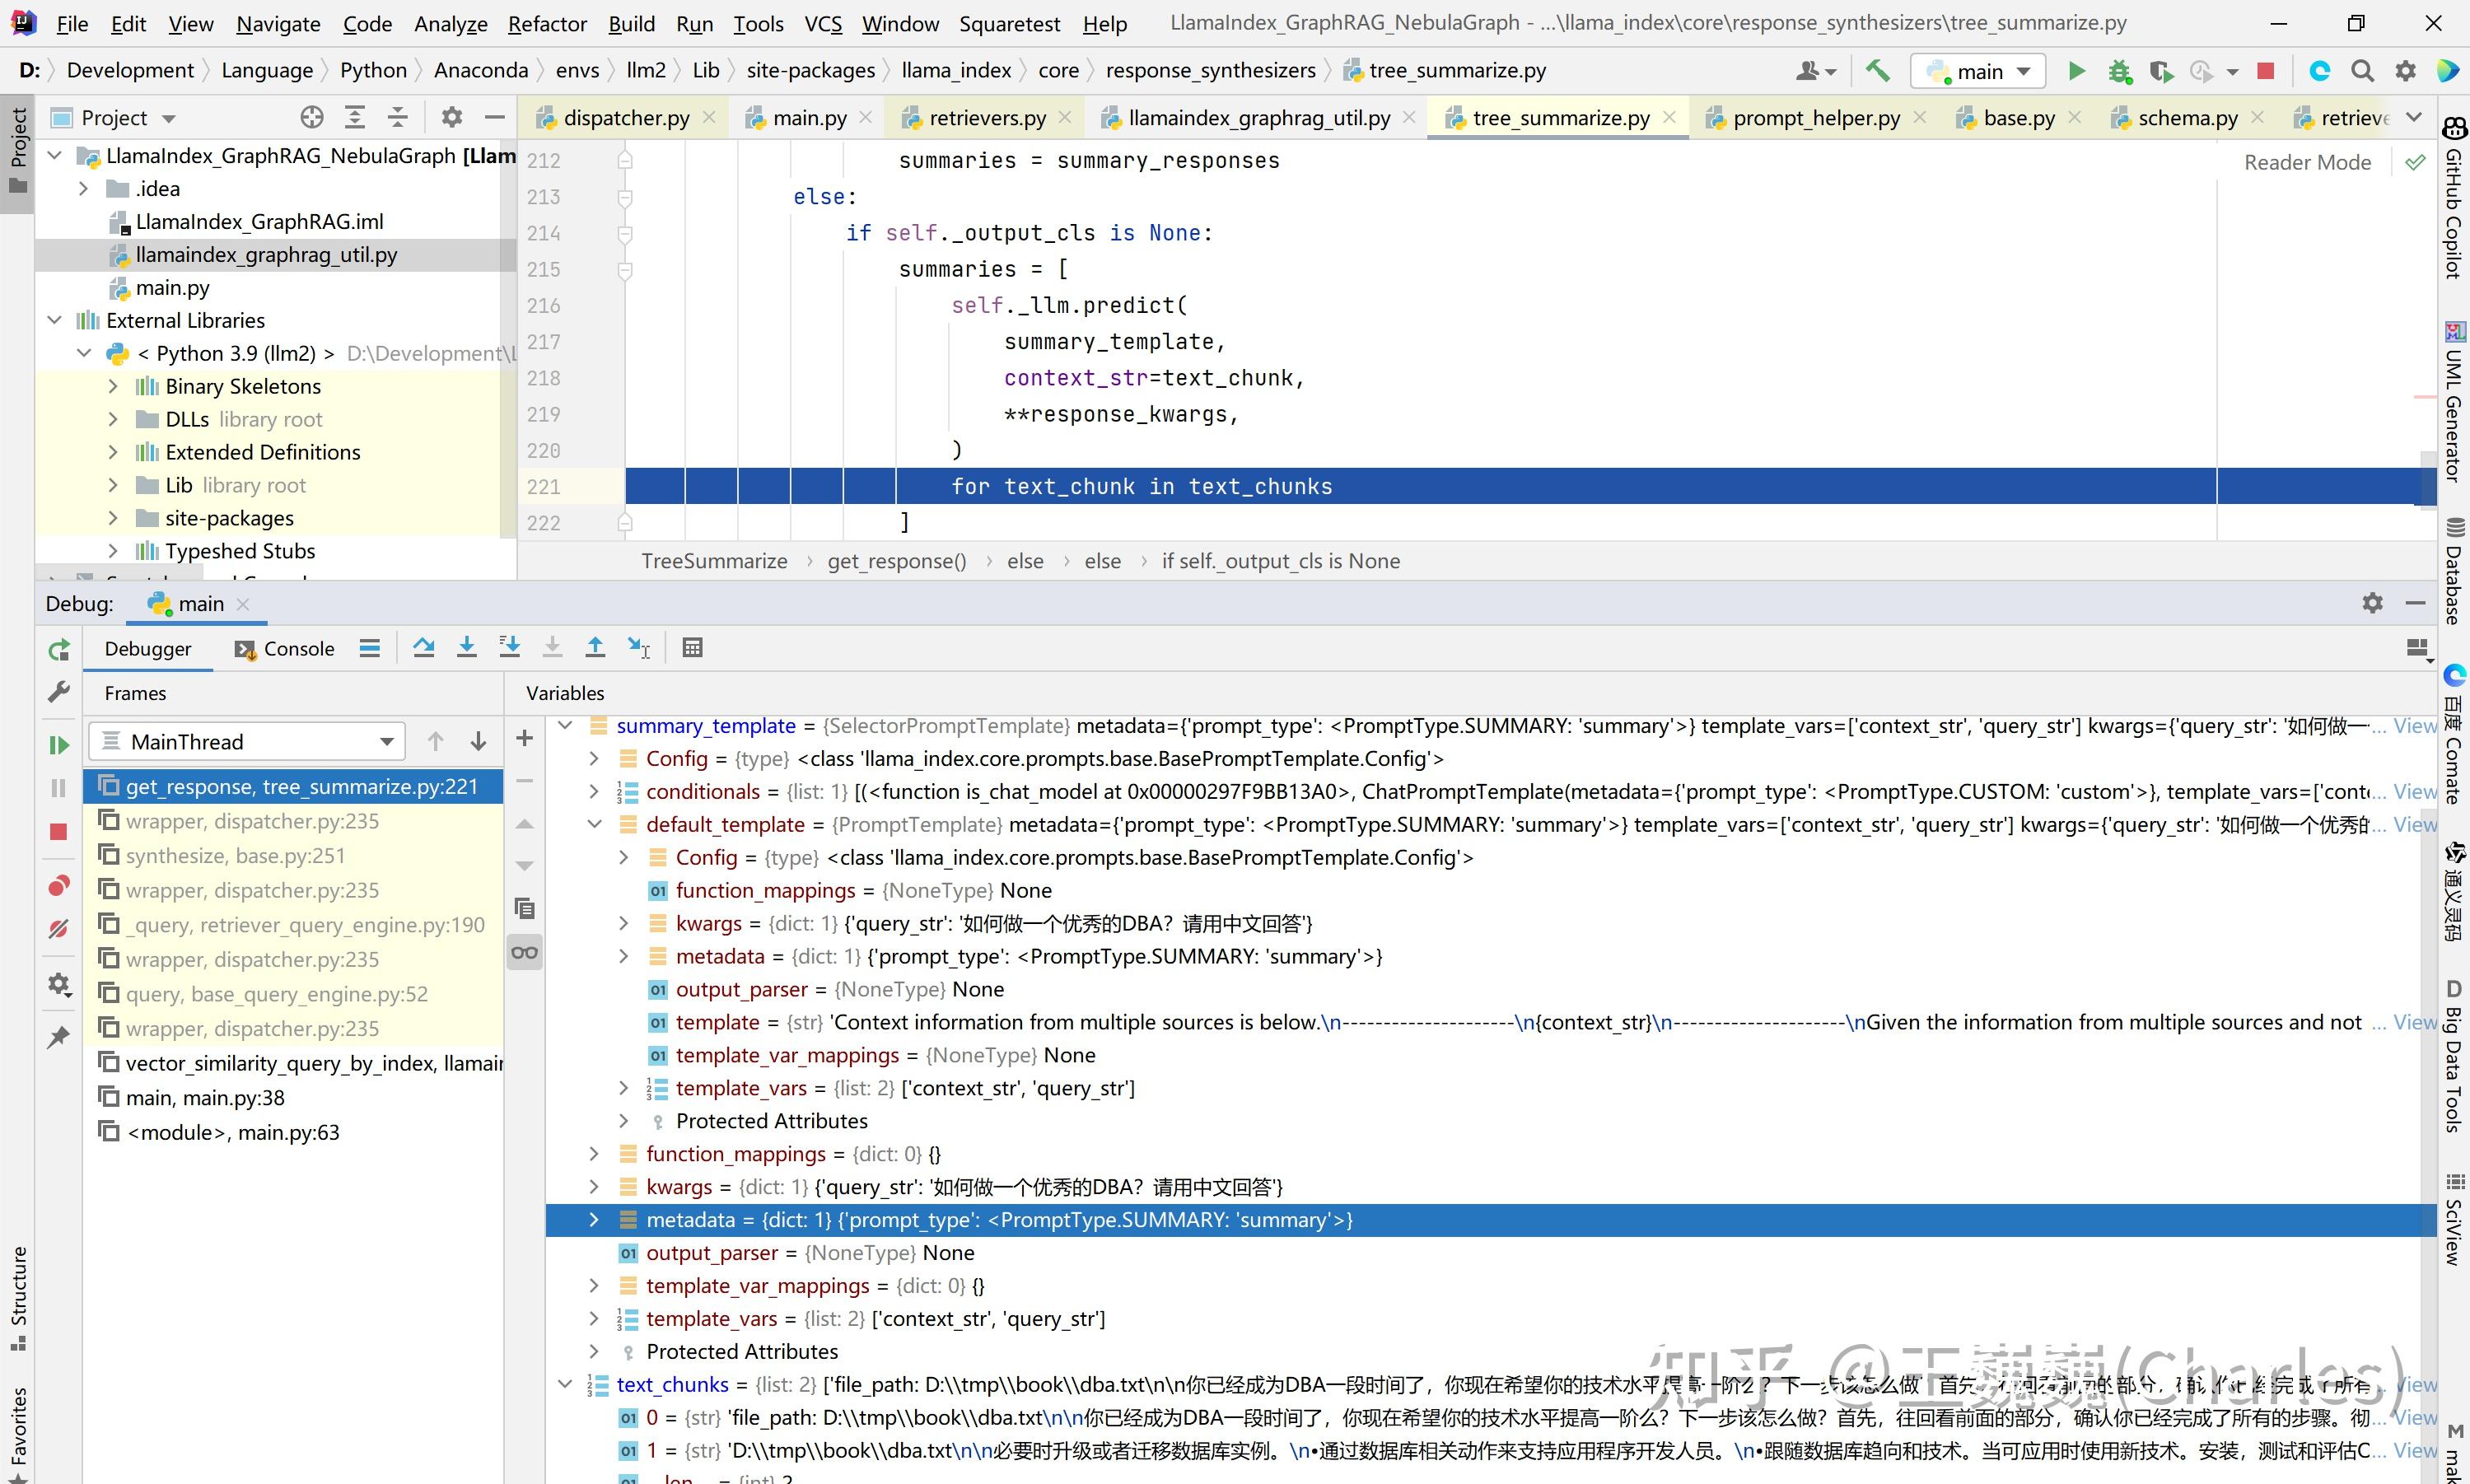Click View Breakpoints red circles icon

[59, 886]
